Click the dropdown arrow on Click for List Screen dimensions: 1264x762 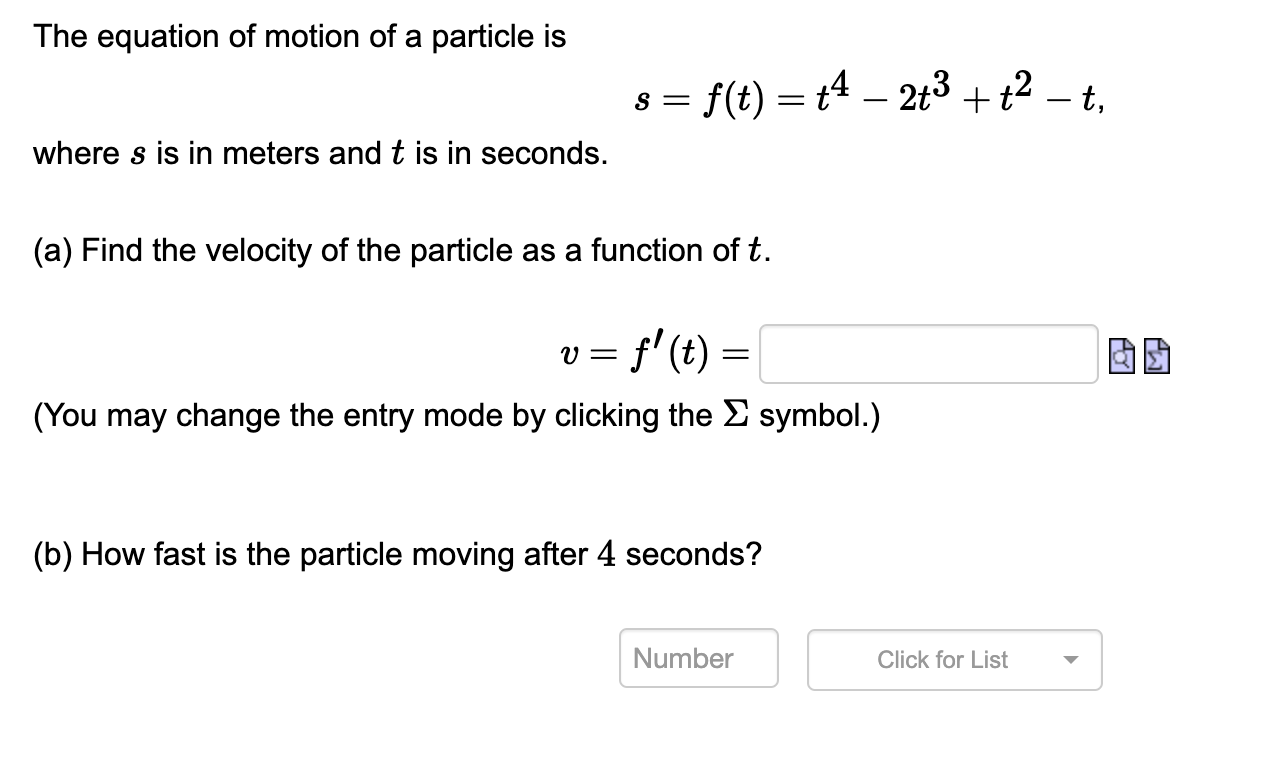click(1073, 660)
